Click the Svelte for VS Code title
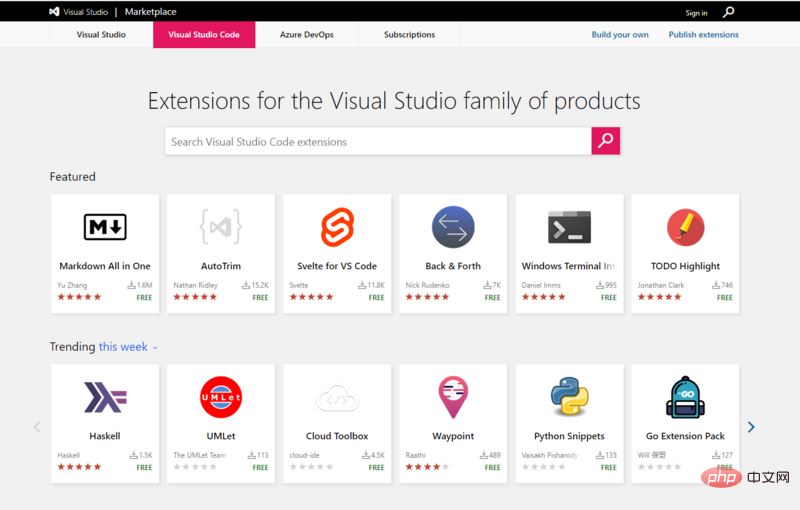The width and height of the screenshot is (800, 510). tap(337, 266)
